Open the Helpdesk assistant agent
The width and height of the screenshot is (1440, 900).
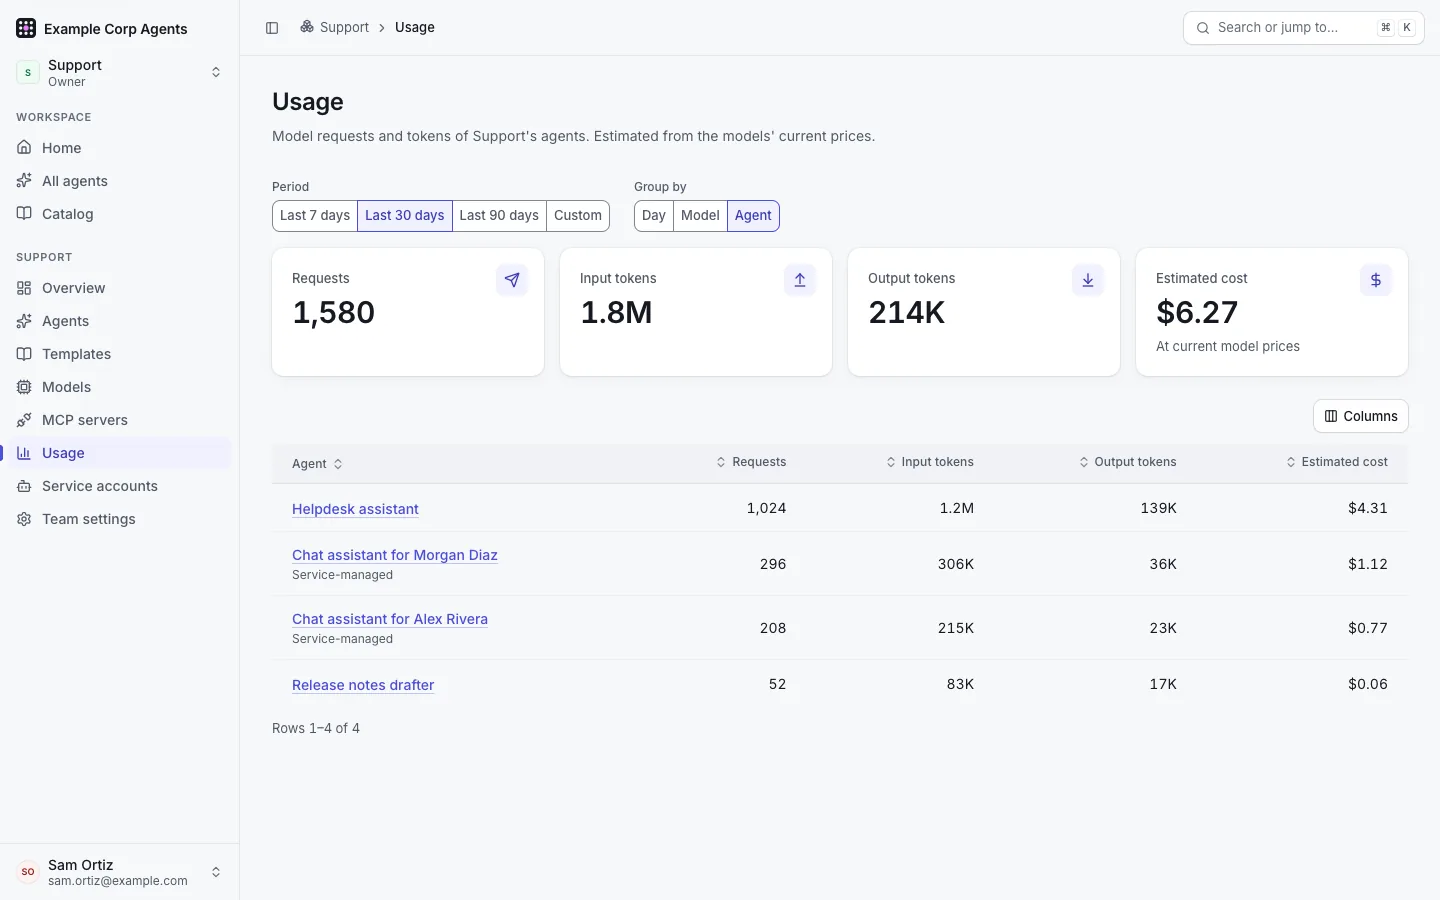point(355,509)
